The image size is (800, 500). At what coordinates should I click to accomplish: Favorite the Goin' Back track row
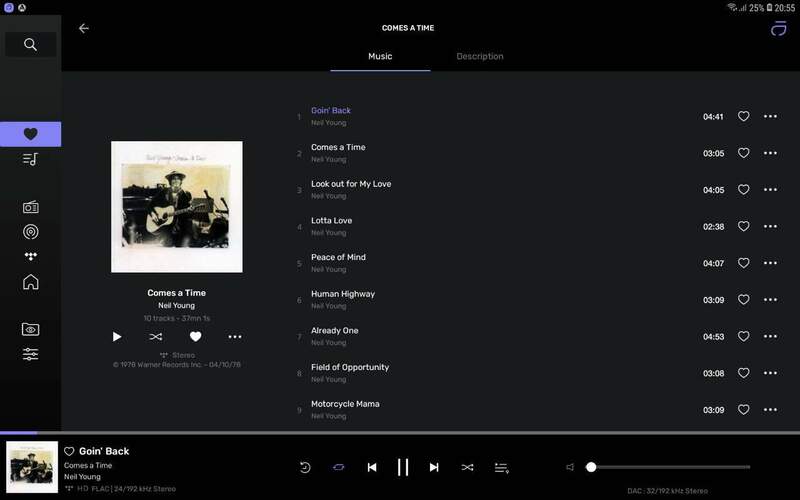(x=743, y=116)
